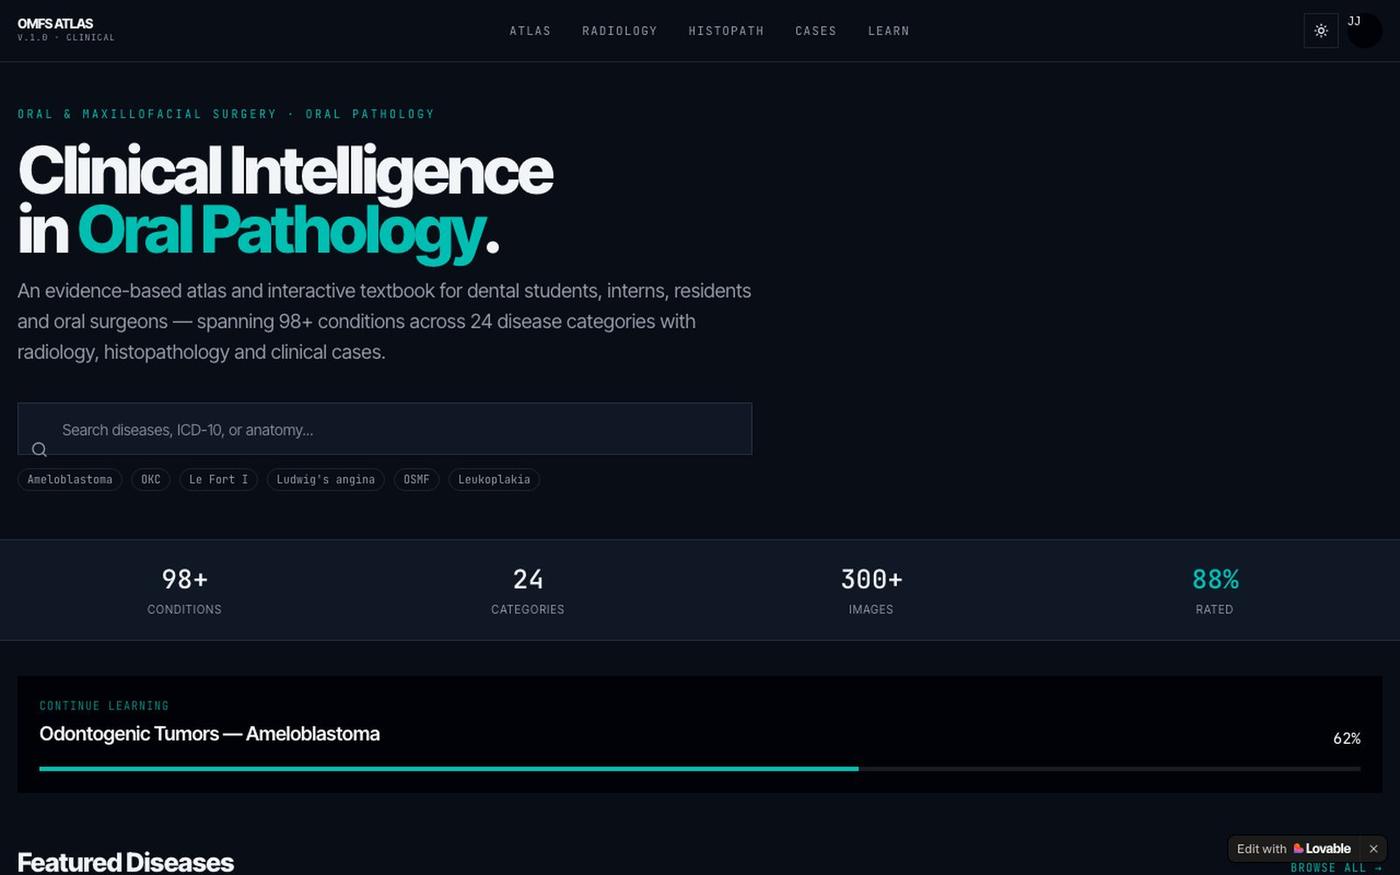1400x875 pixels.
Task: Click the Browse All link
Action: point(1336,868)
